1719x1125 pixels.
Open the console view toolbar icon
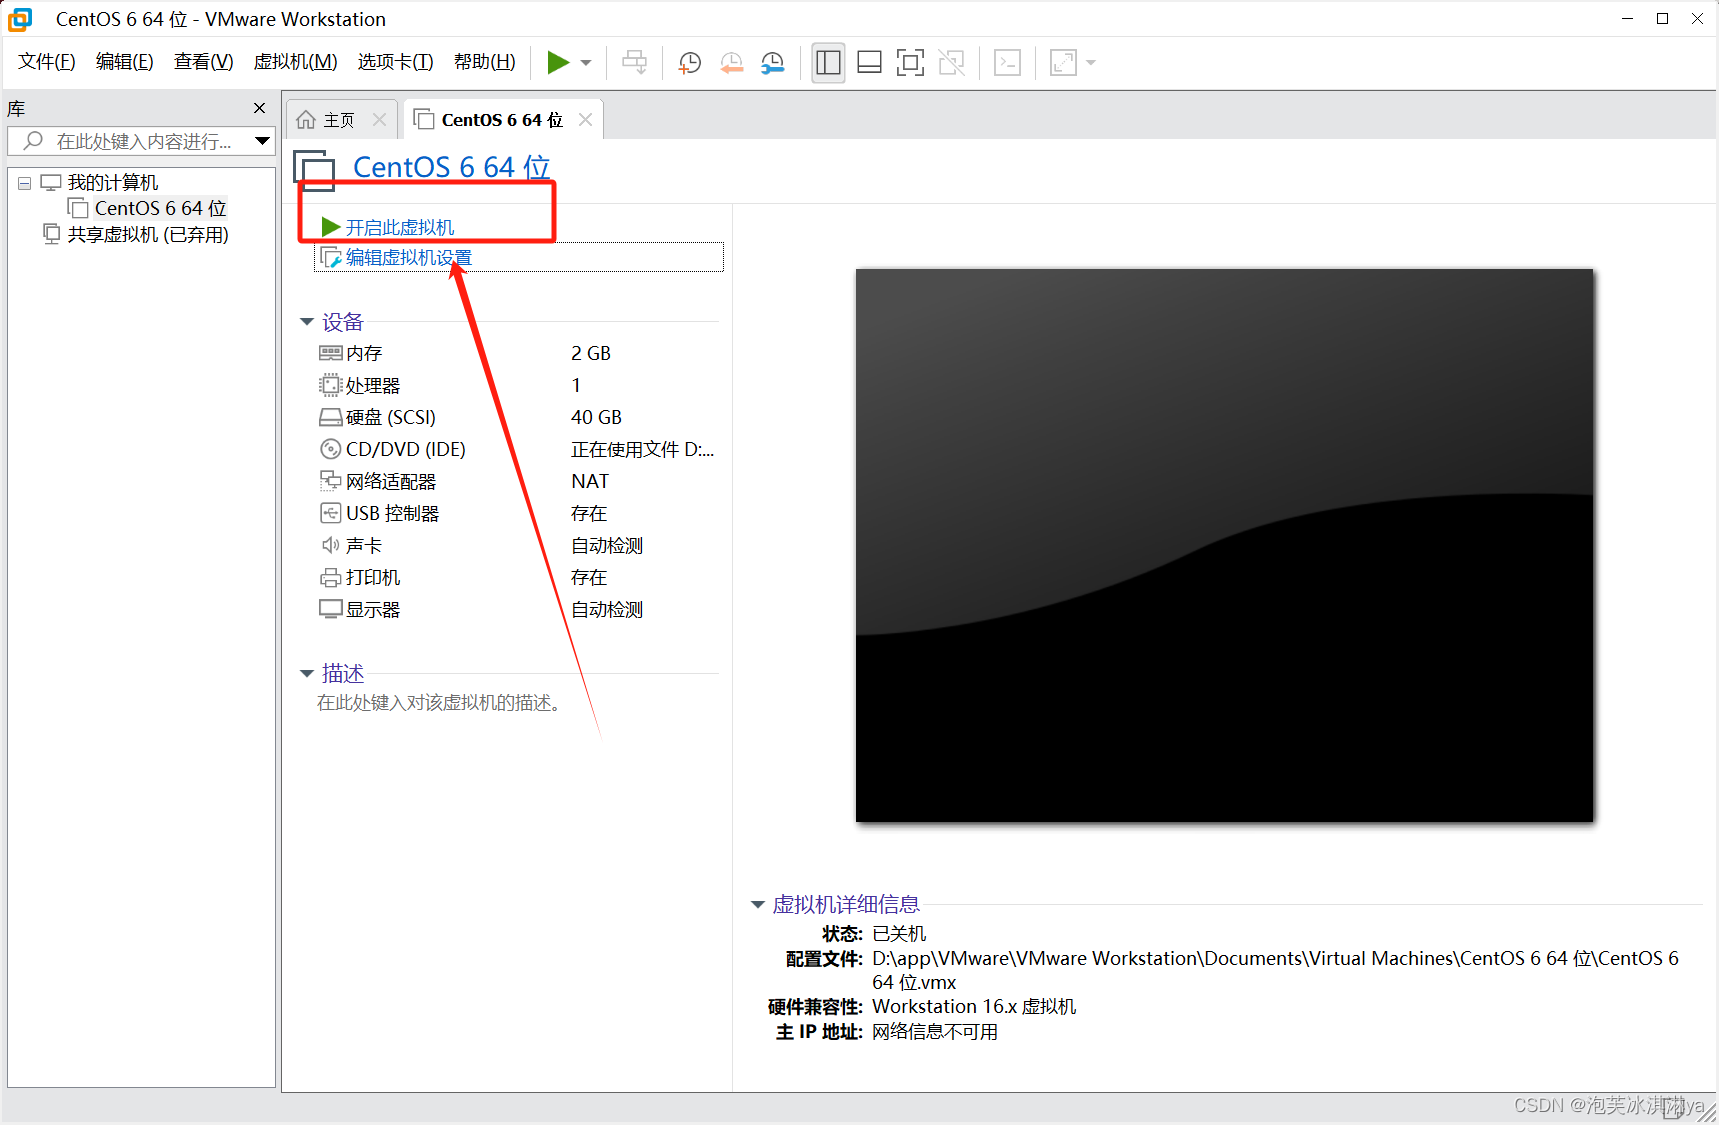pos(1007,63)
